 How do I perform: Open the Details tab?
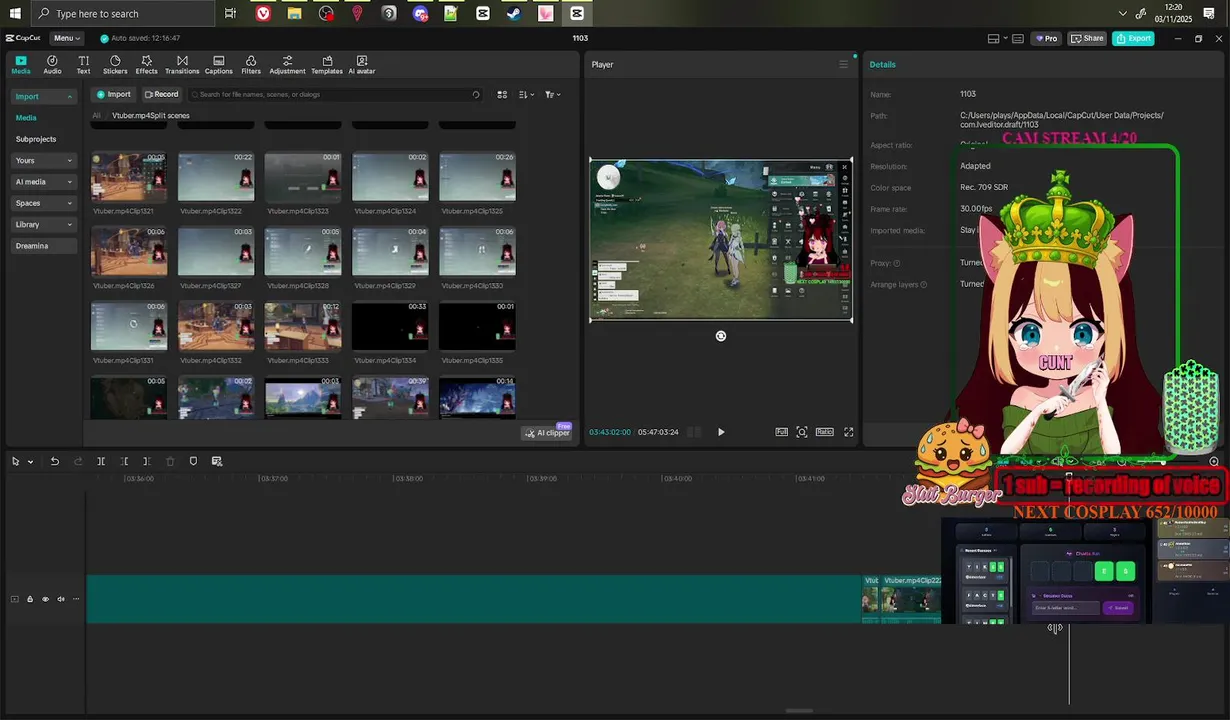(x=883, y=64)
